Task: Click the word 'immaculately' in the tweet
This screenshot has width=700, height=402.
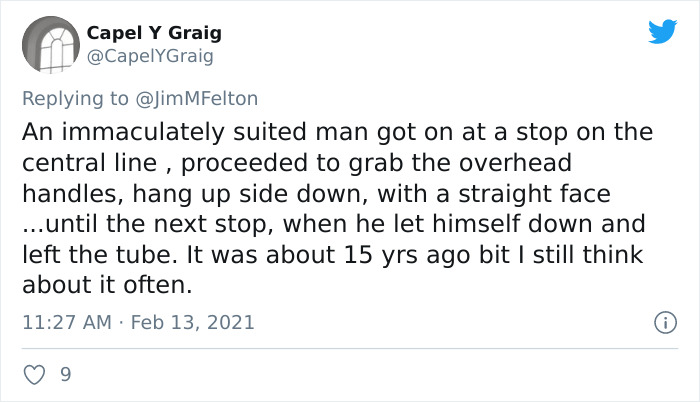Action: [x=143, y=132]
